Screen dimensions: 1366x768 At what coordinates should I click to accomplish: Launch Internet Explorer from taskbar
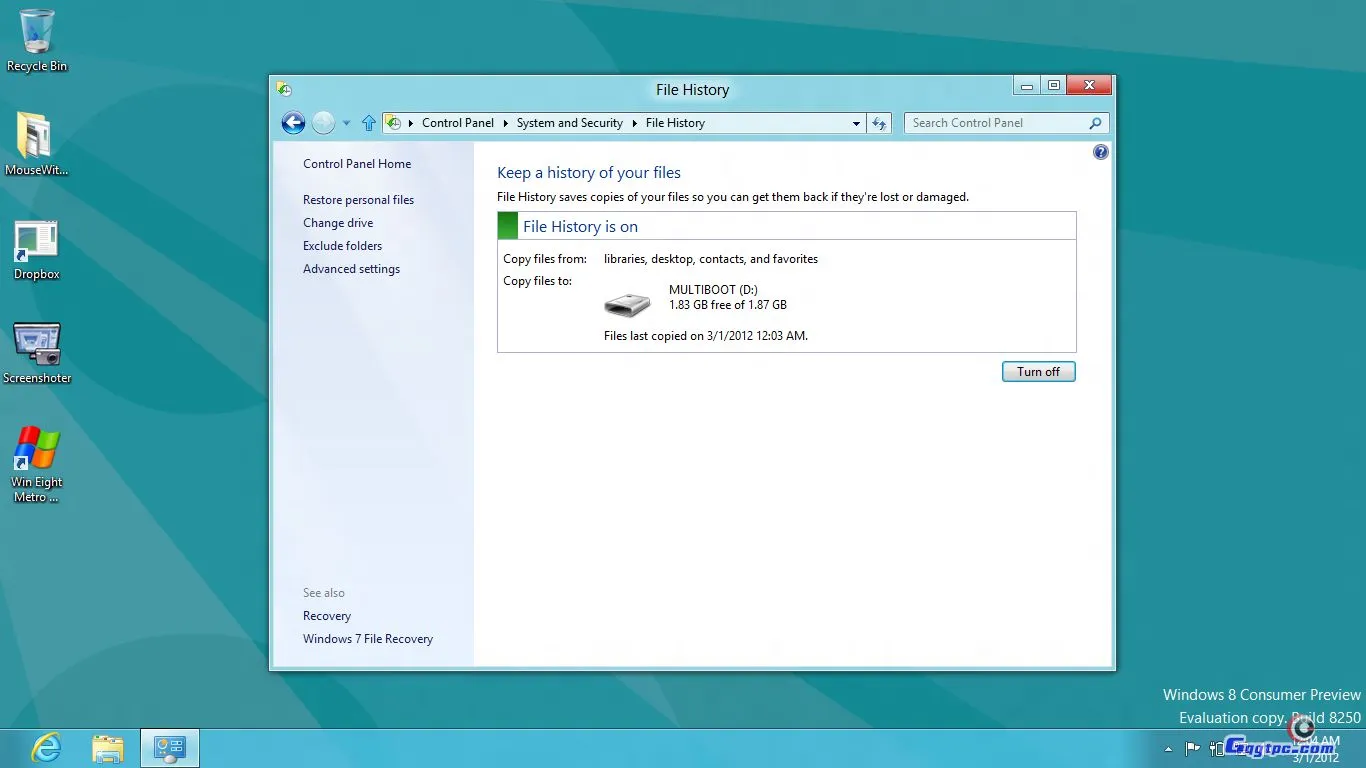(46, 748)
